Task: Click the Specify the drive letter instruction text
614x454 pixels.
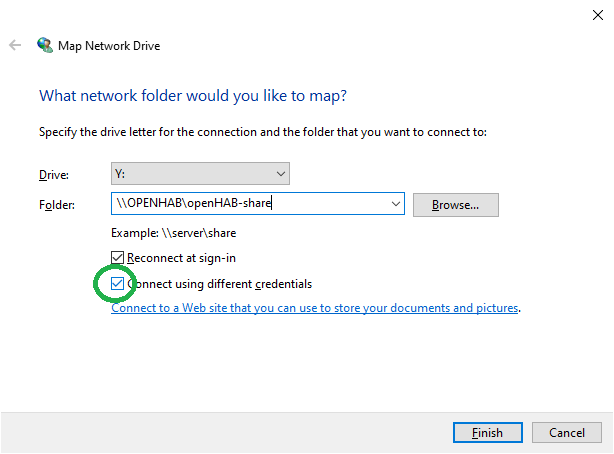Action: [x=262, y=132]
